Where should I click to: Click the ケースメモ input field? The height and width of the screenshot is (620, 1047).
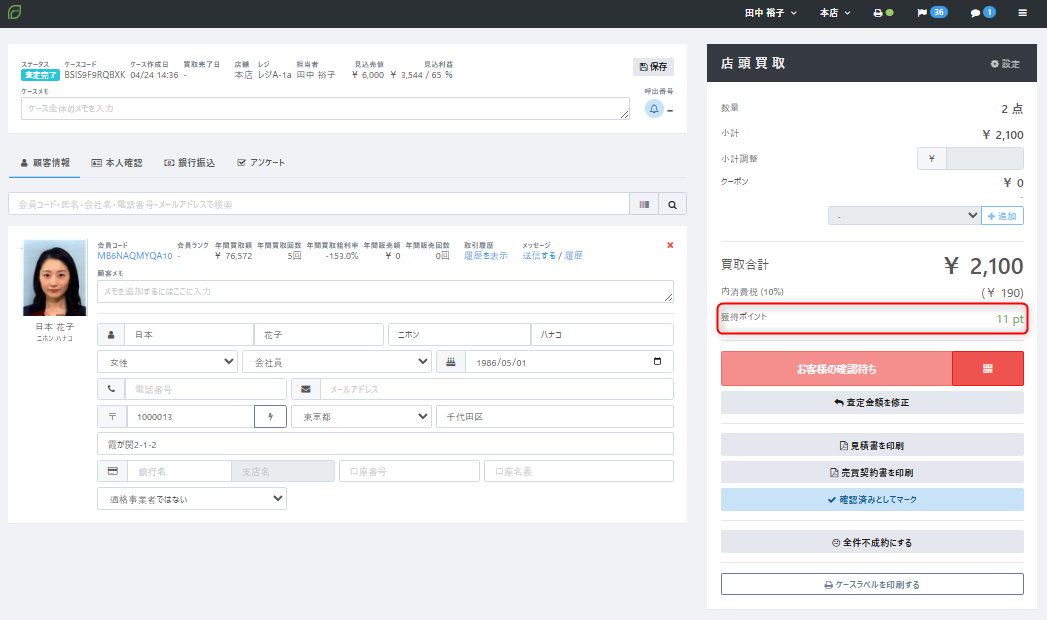pos(325,109)
